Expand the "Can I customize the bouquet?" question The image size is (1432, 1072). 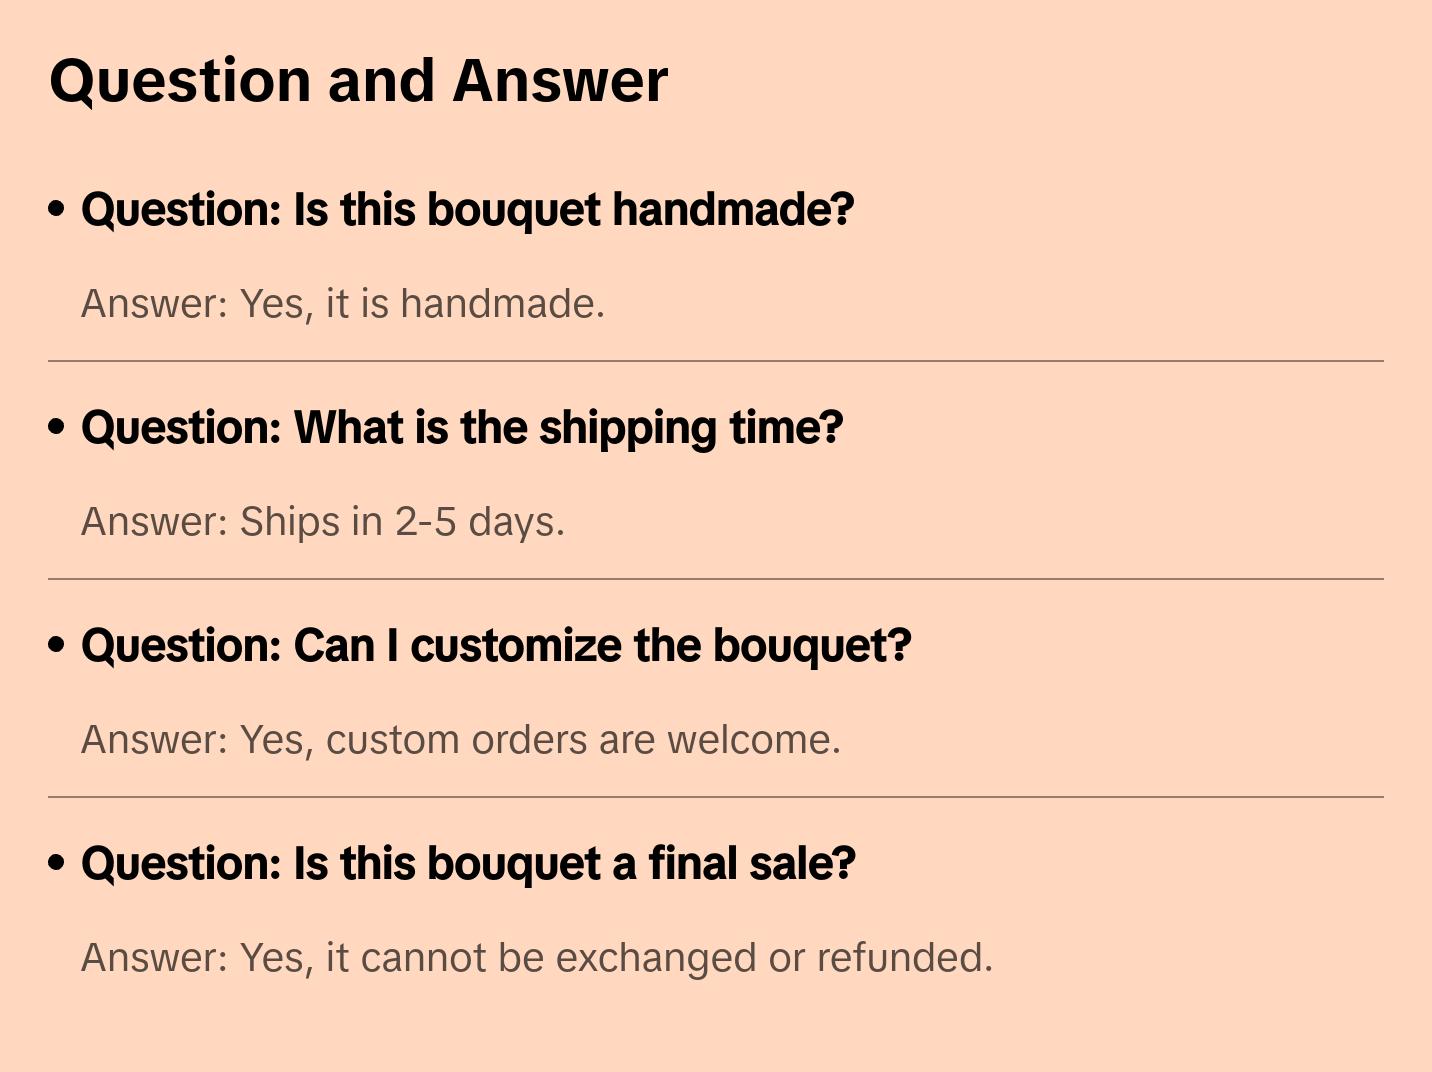496,646
